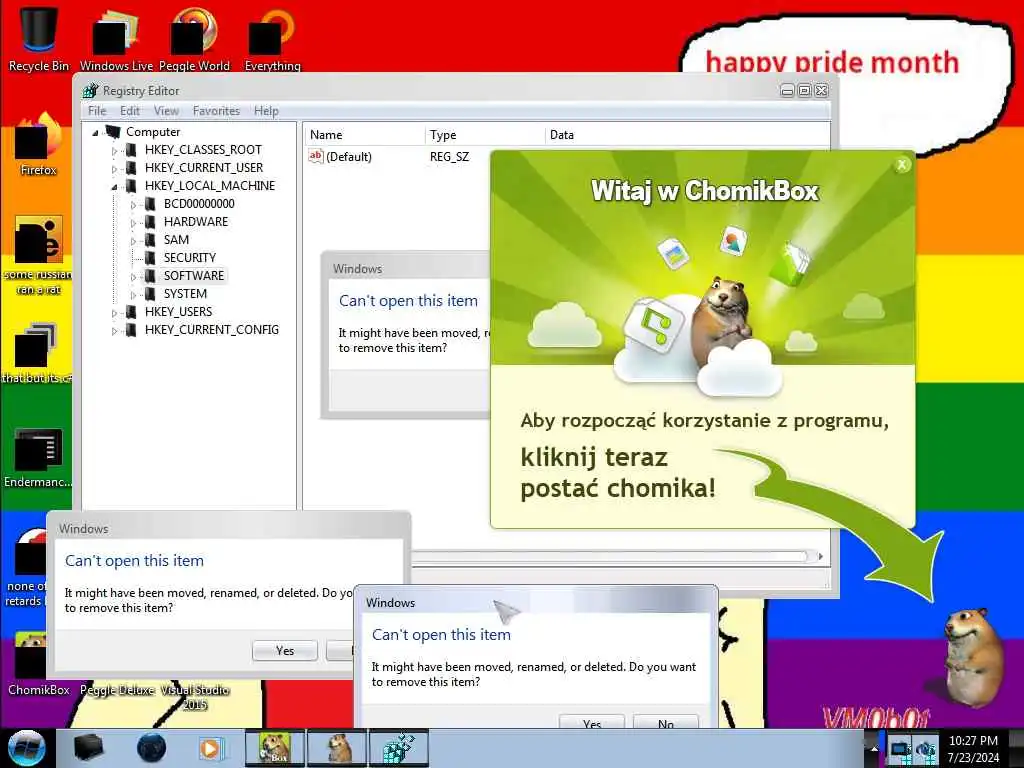This screenshot has height=768, width=1024.
Task: Open the View menu in Registry Editor
Action: 166,111
